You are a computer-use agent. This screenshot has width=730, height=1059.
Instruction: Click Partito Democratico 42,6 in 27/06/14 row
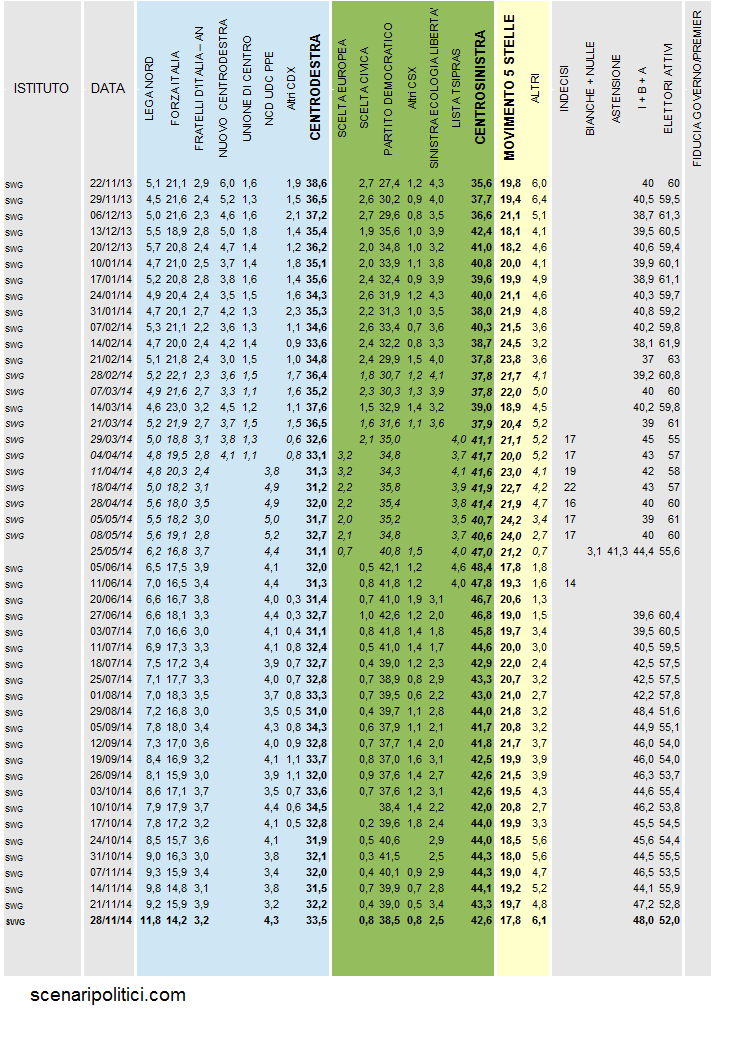[389, 615]
